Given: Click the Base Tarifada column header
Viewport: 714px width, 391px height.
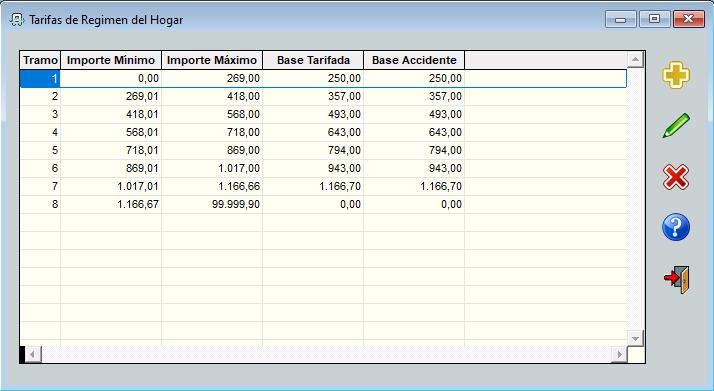Looking at the screenshot, I should point(313,60).
